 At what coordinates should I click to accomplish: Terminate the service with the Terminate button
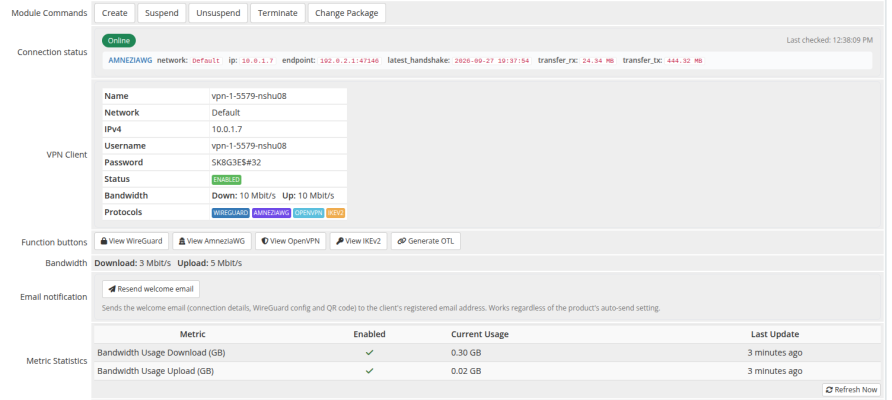(x=278, y=13)
